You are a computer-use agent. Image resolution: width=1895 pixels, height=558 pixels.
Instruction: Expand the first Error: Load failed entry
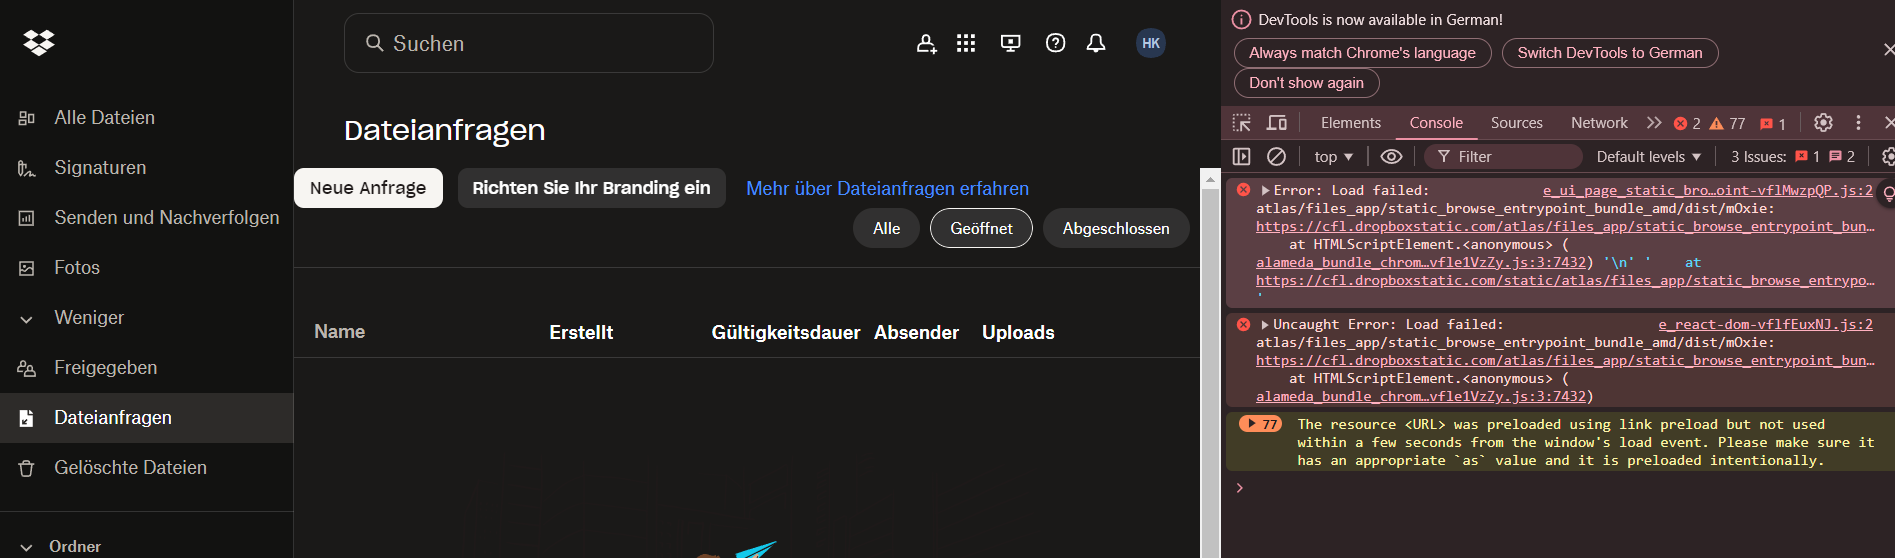[x=1266, y=190]
